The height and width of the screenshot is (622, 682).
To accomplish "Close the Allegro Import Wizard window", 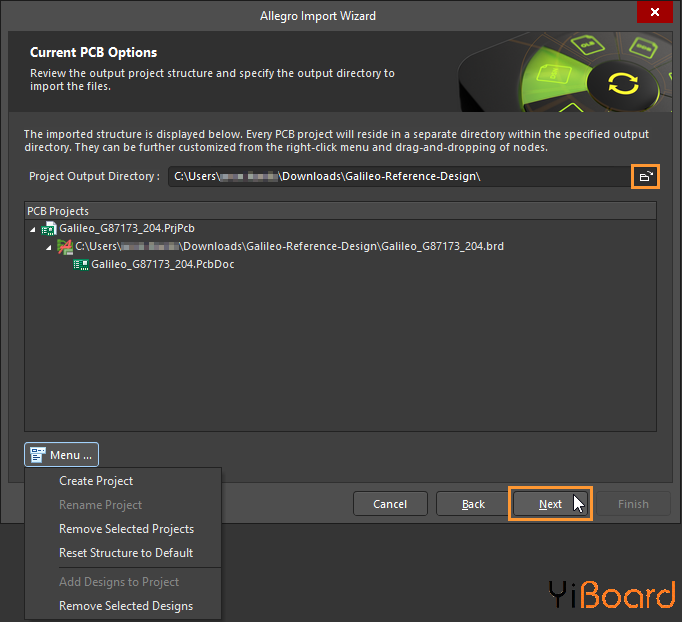I will [x=655, y=12].
